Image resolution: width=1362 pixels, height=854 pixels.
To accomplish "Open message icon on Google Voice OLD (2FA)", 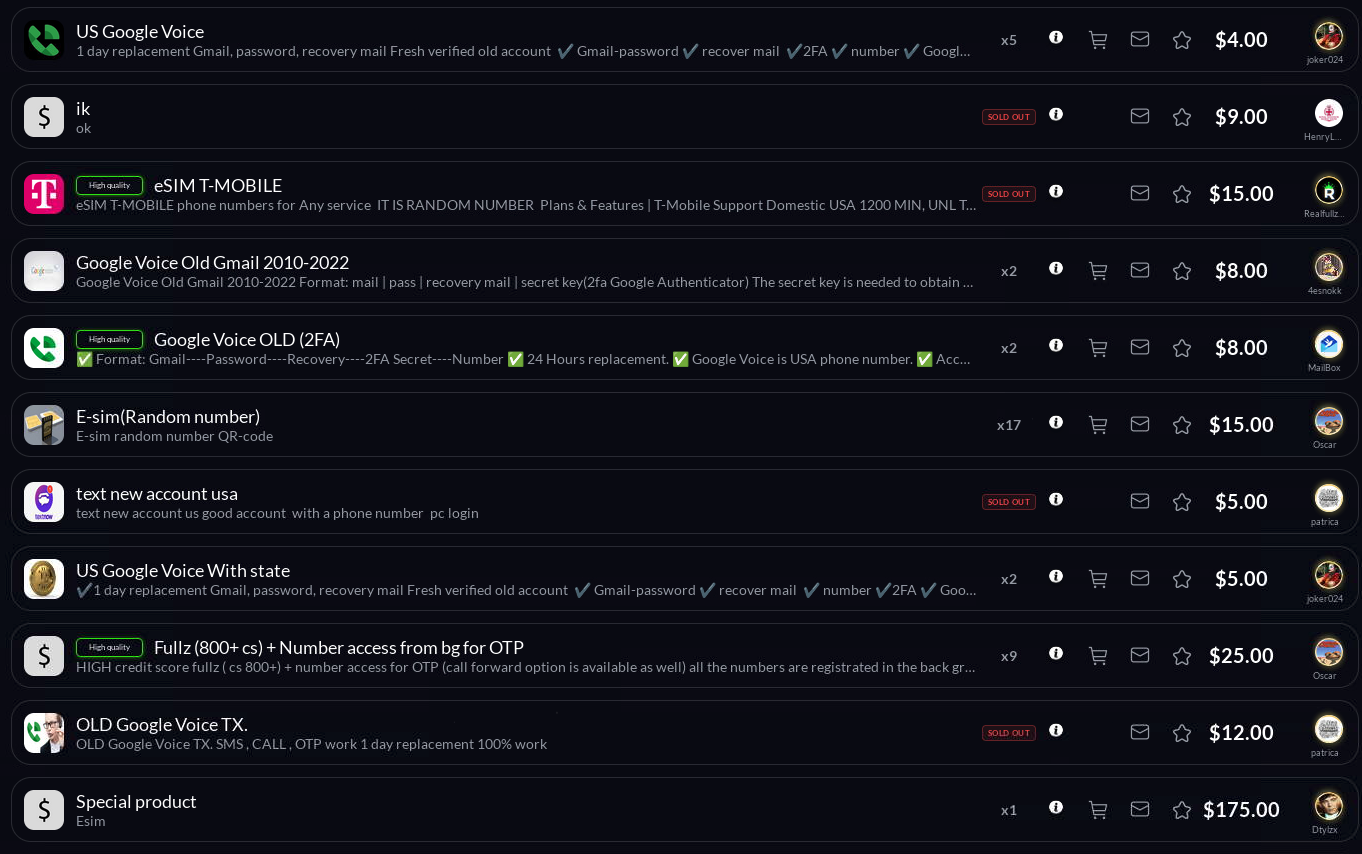I will coord(1140,347).
